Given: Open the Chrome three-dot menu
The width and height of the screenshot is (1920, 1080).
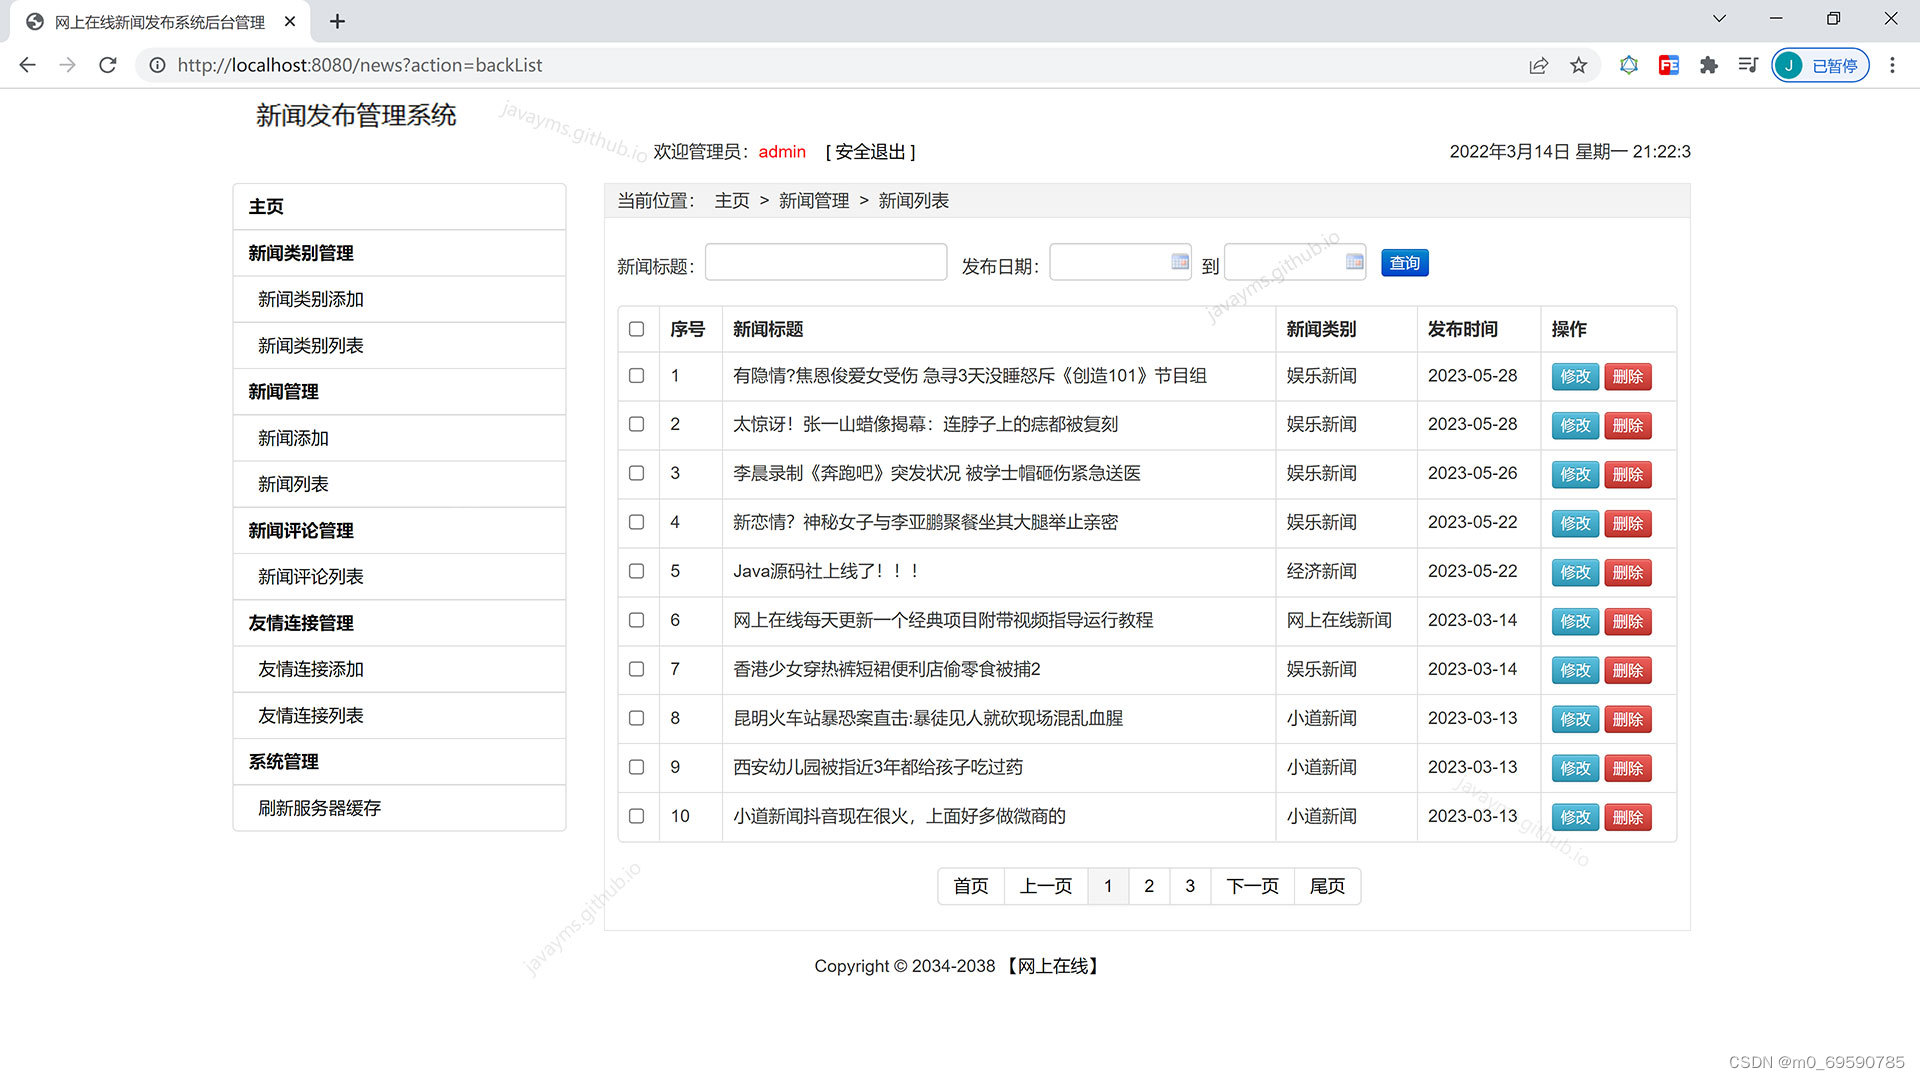Looking at the screenshot, I should [1891, 65].
